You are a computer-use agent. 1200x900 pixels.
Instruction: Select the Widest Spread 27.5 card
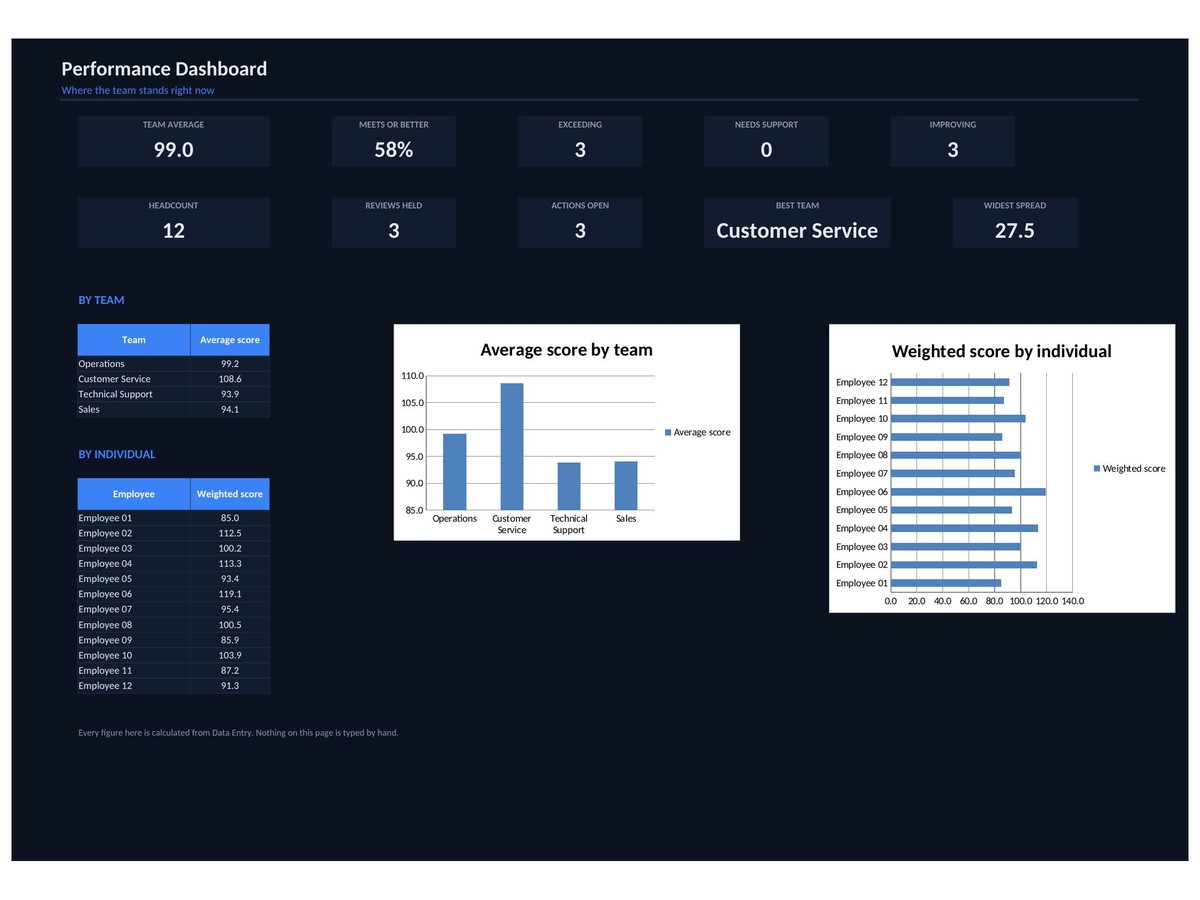click(x=1015, y=222)
